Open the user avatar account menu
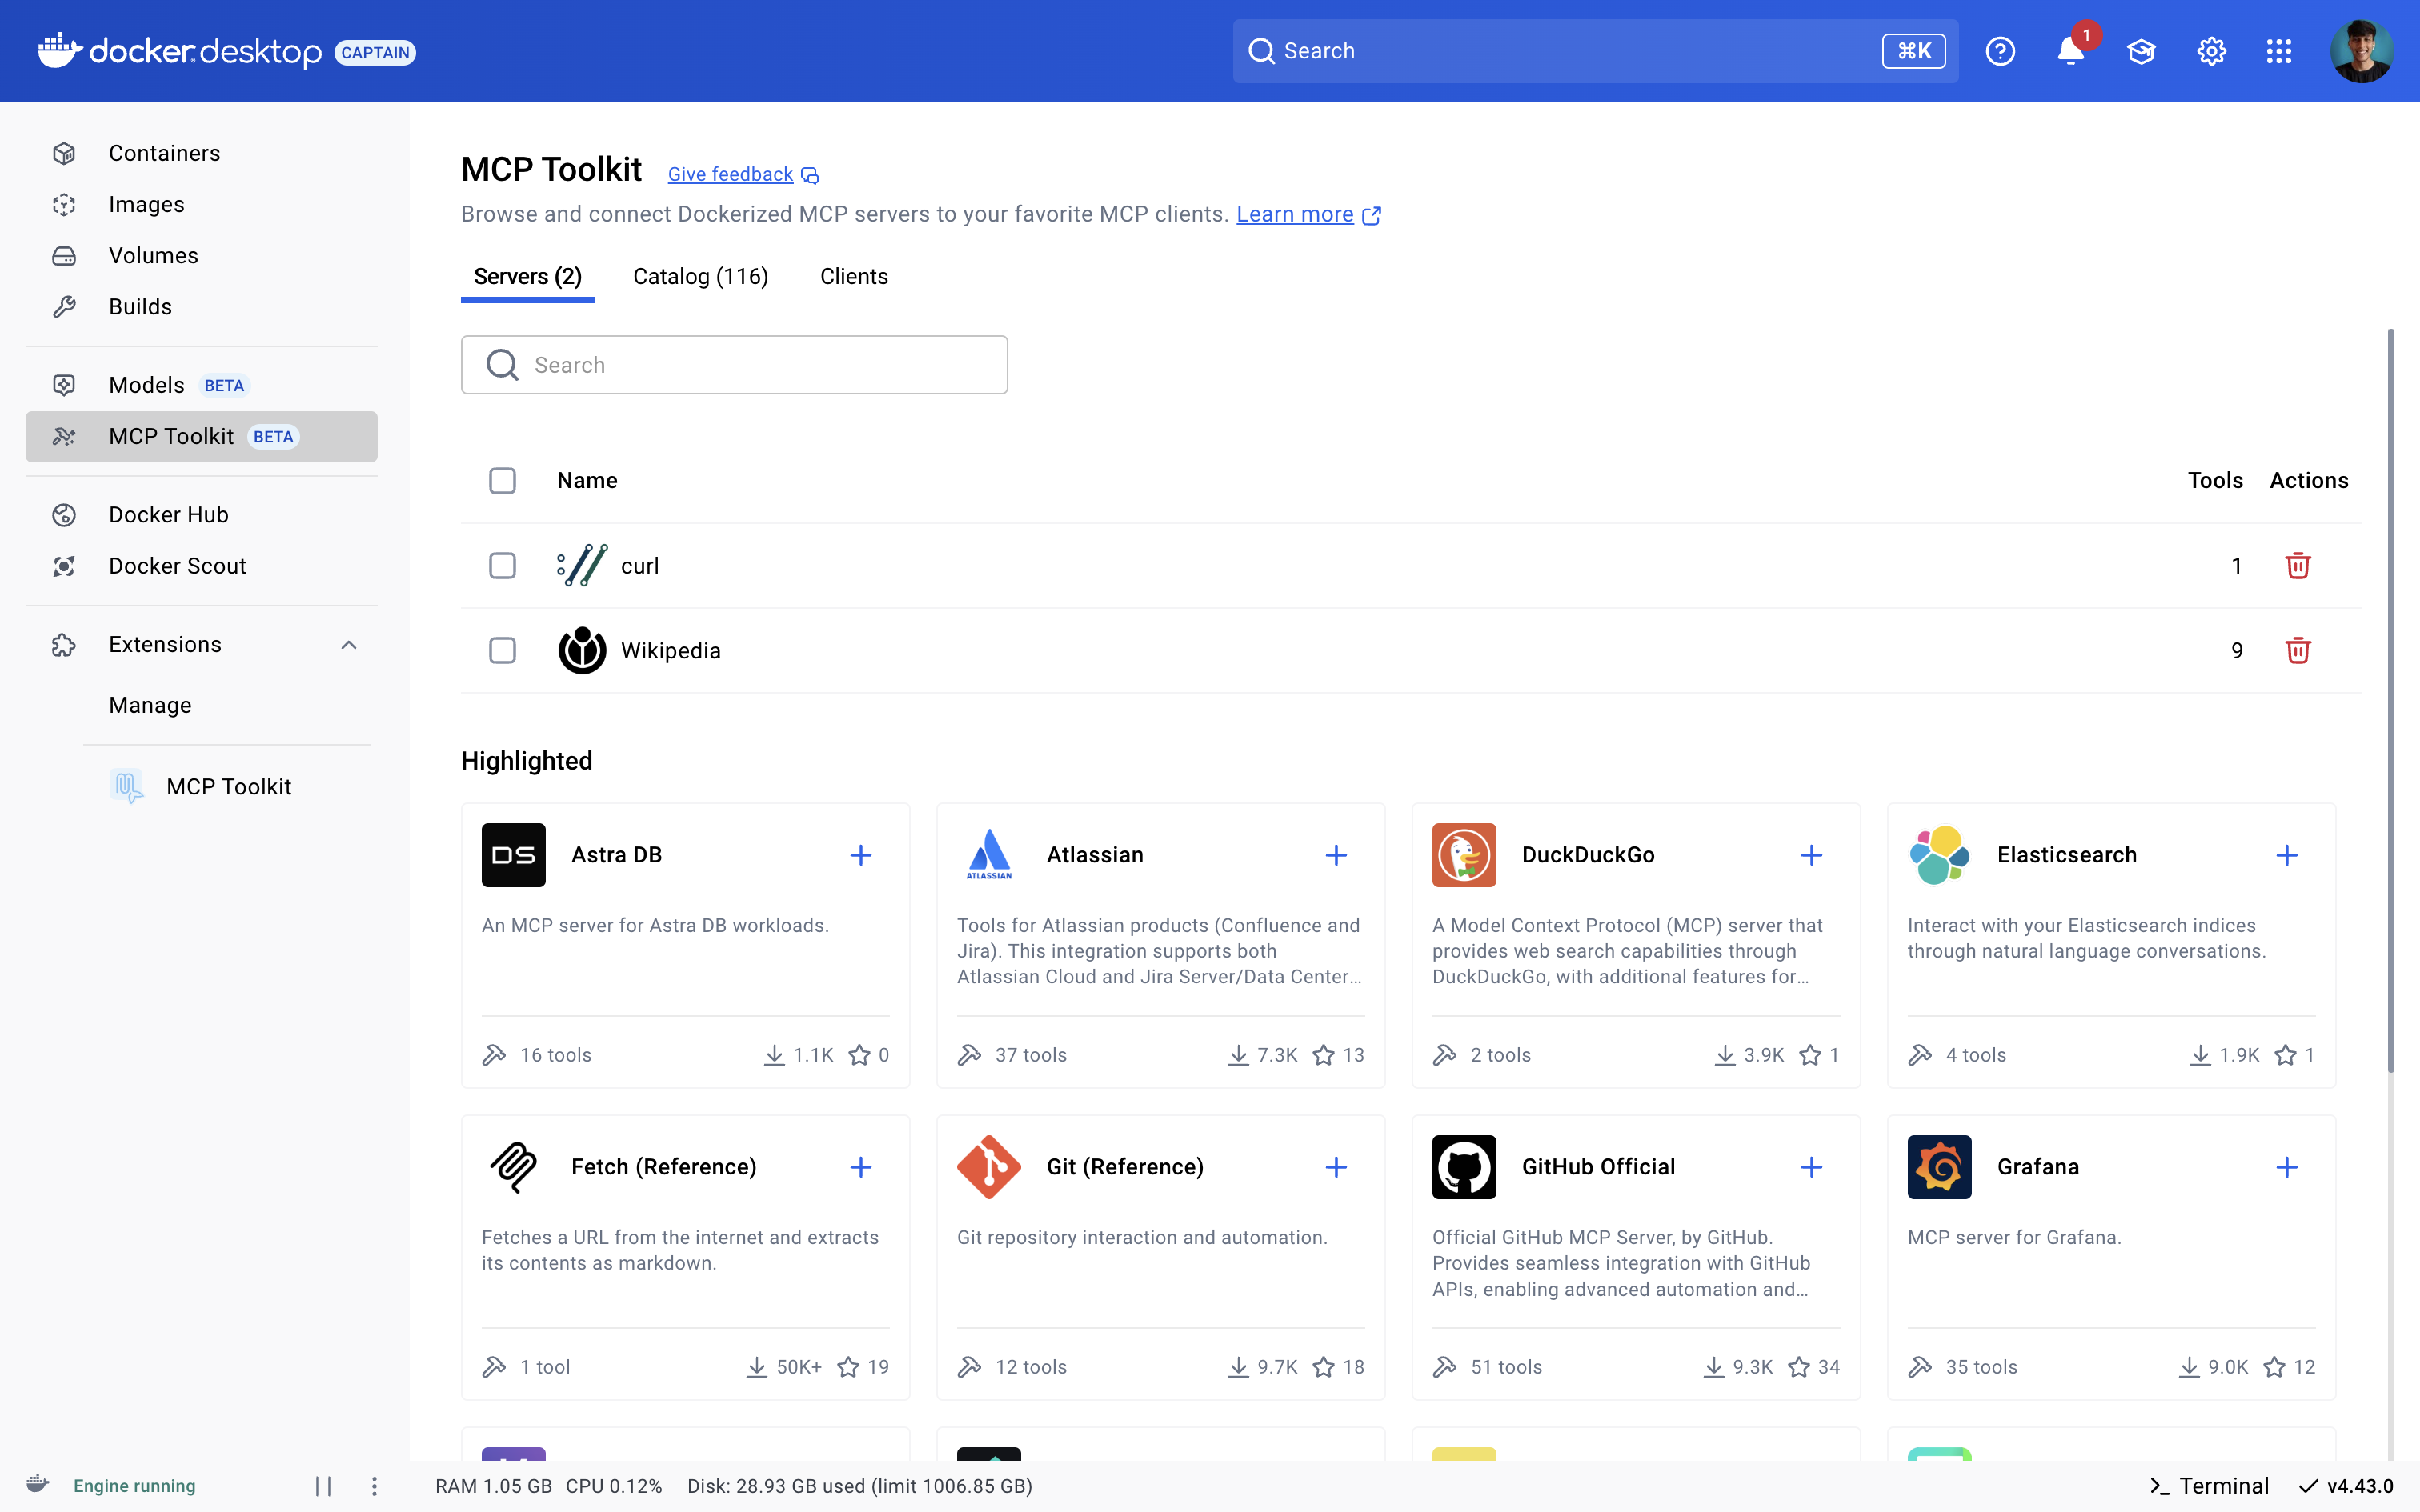The height and width of the screenshot is (1512, 2420). coord(2361,51)
